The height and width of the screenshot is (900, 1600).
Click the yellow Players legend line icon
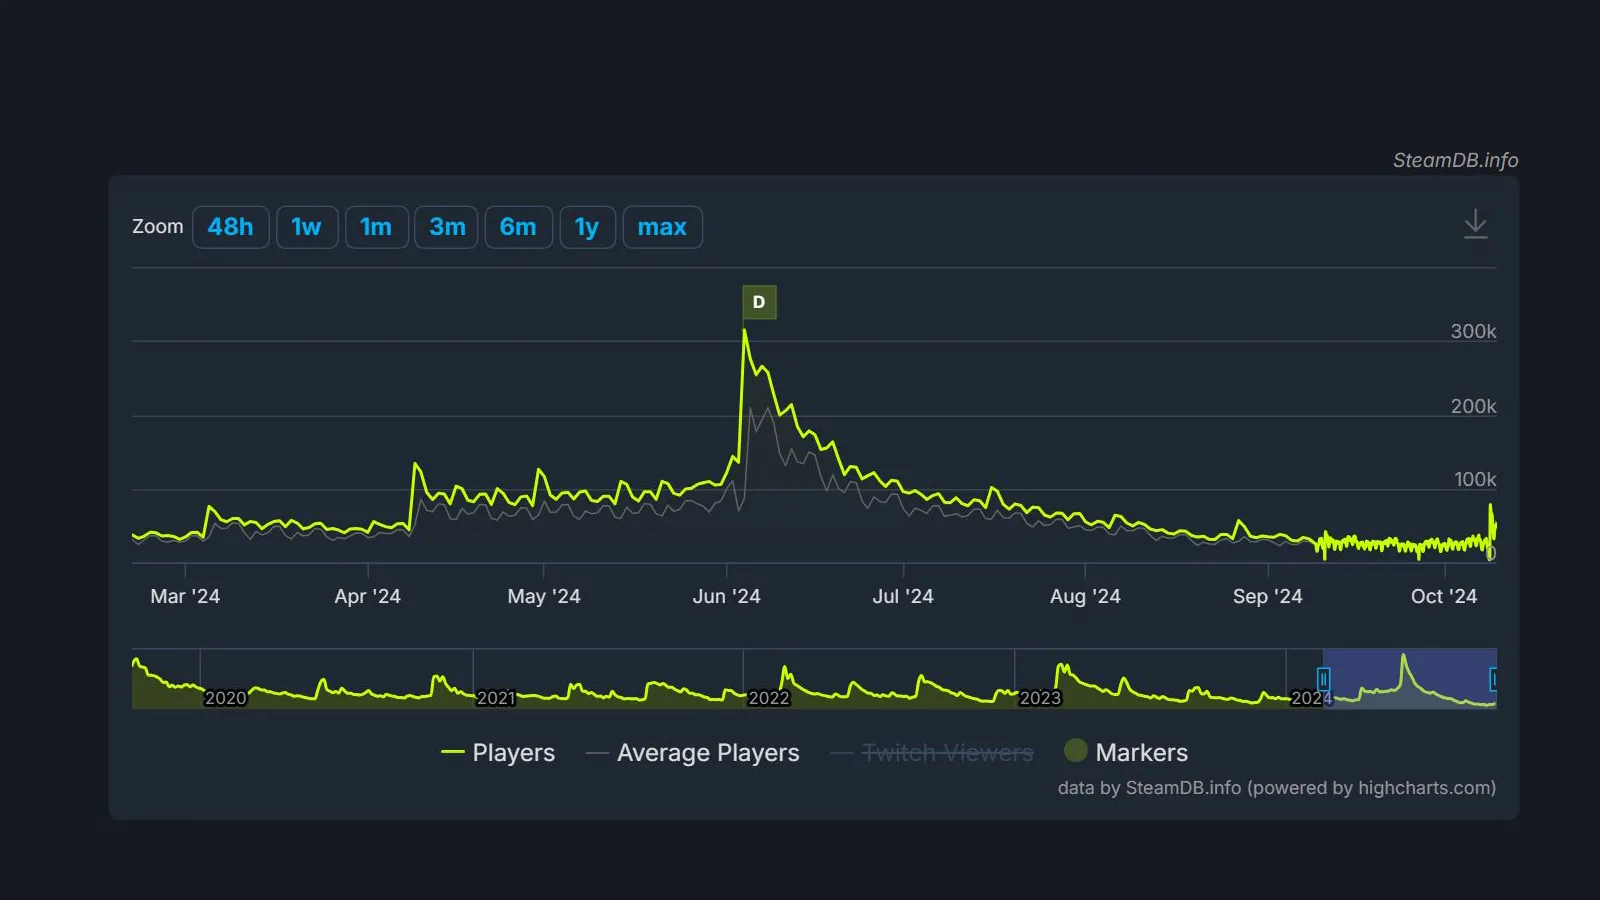(x=455, y=752)
